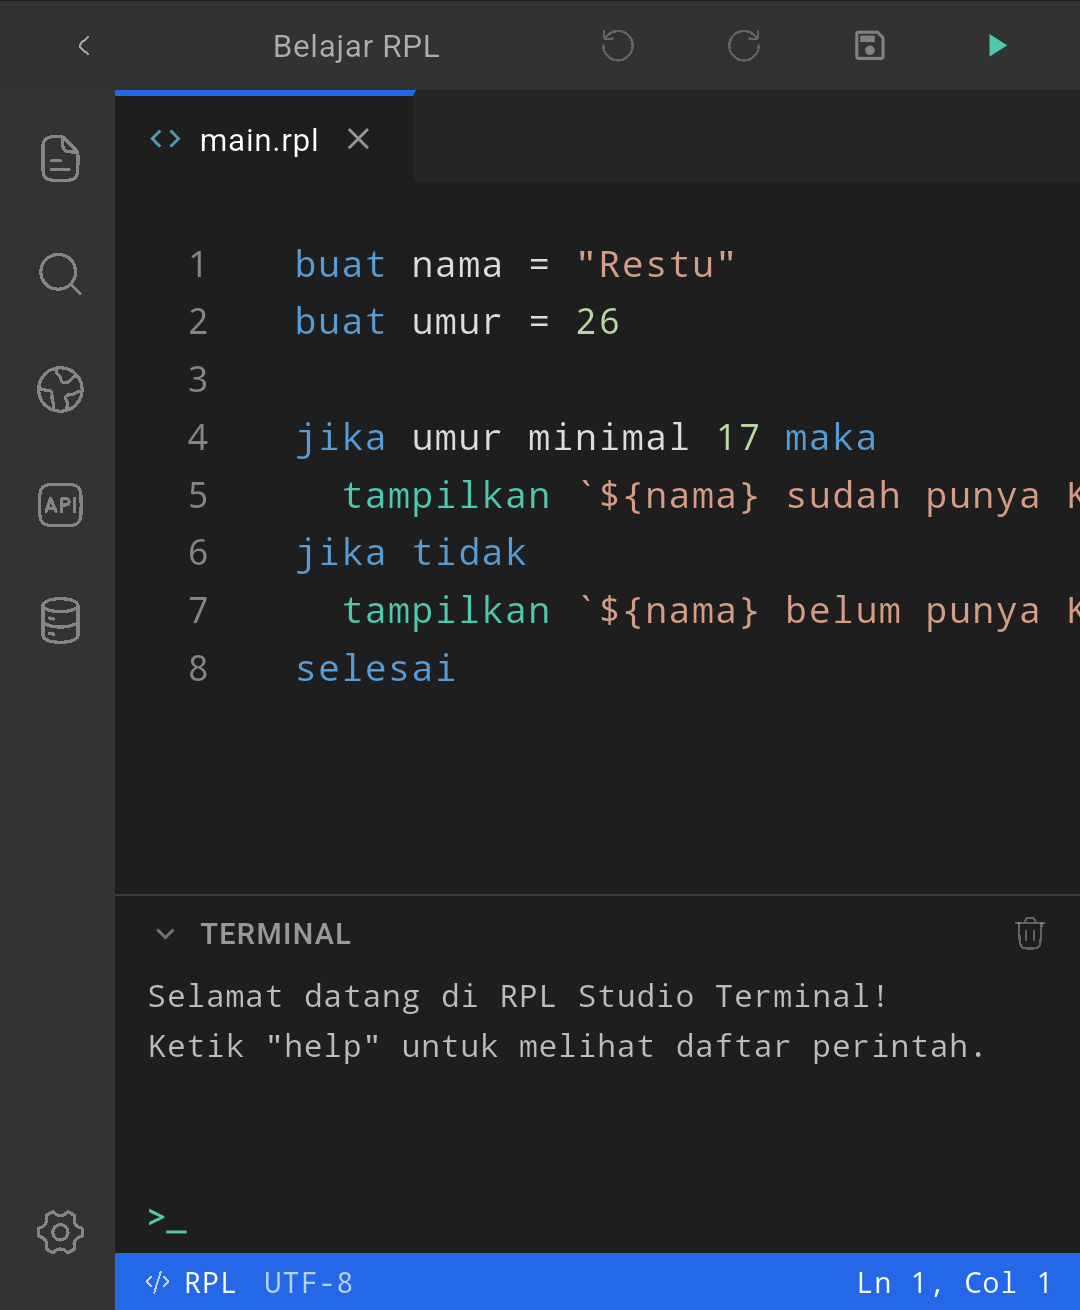Viewport: 1080px width, 1310px height.
Task: Click the UTF-8 encoding in status bar
Action: pyautogui.click(x=308, y=1283)
